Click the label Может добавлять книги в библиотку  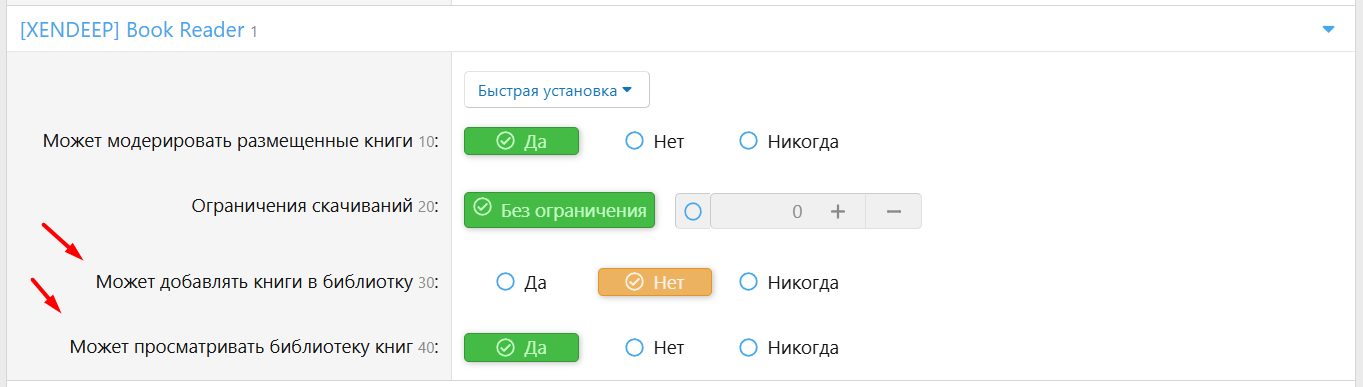(x=255, y=282)
